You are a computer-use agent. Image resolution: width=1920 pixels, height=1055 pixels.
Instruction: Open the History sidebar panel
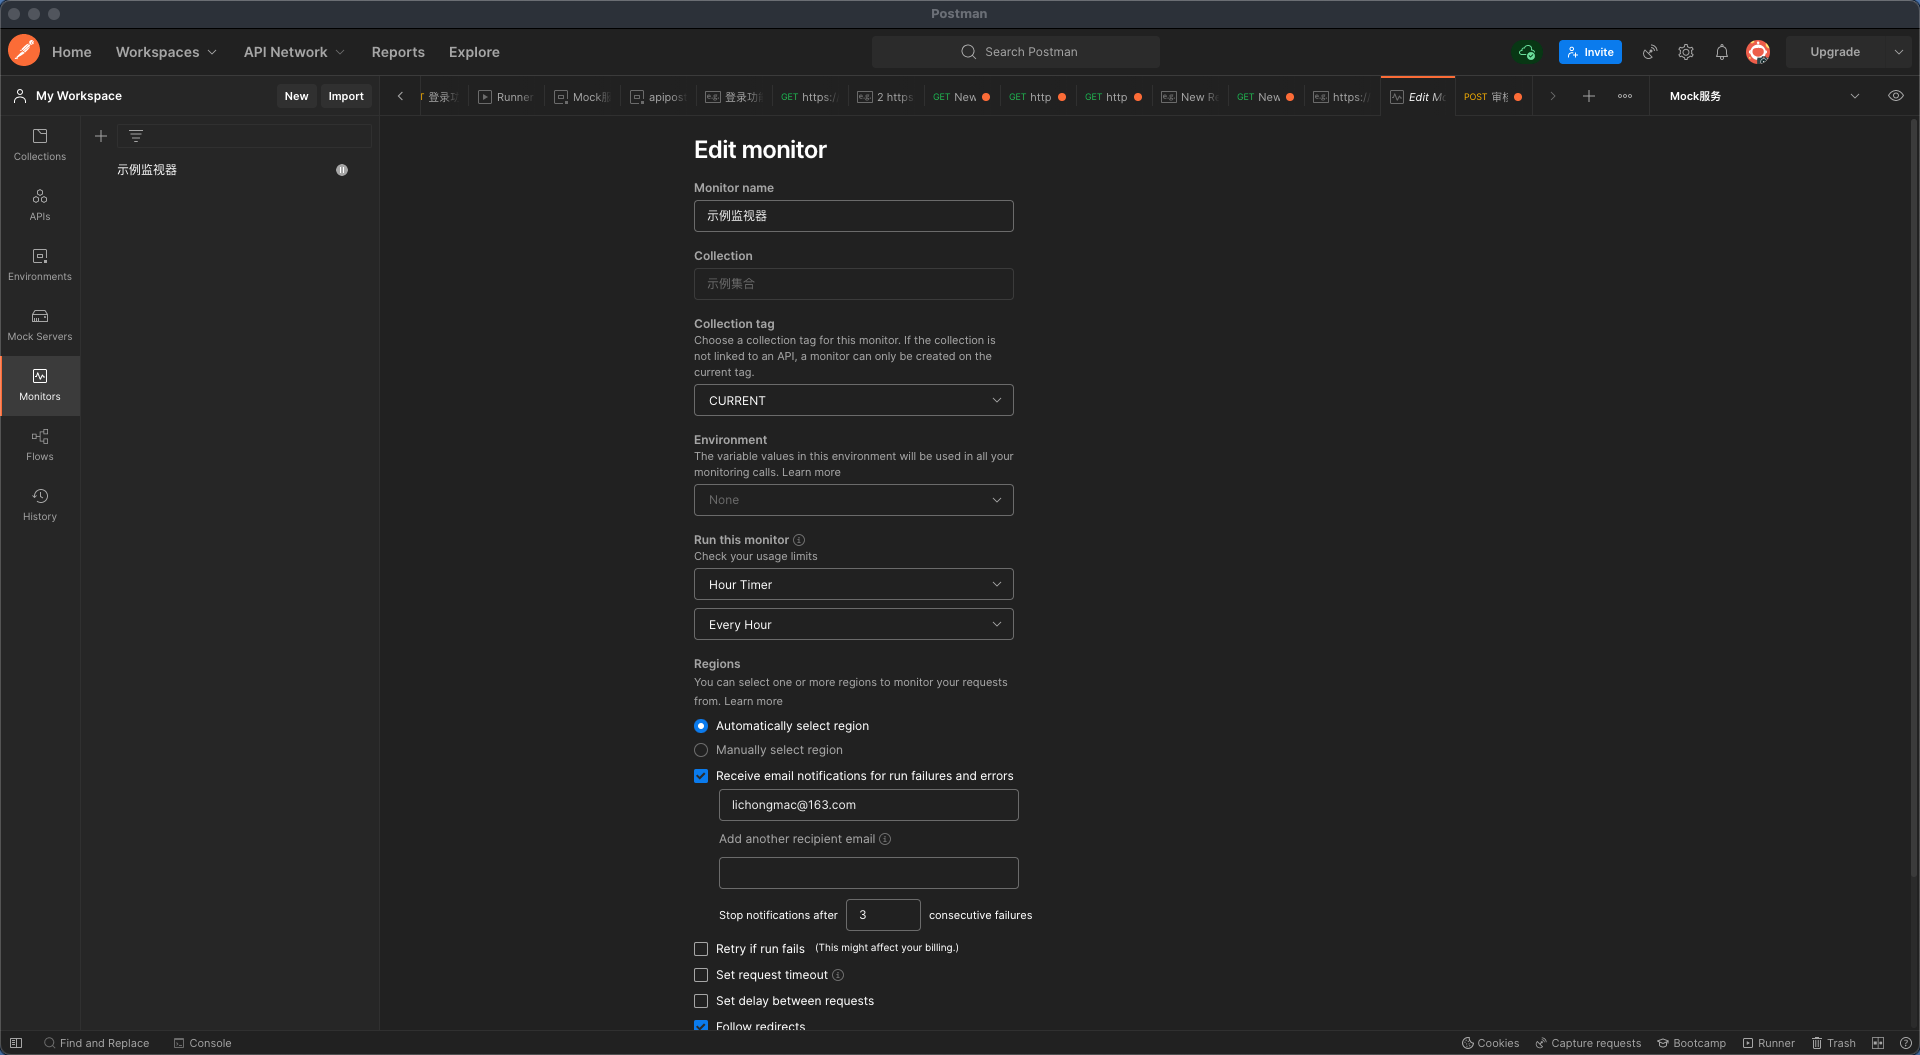40,505
